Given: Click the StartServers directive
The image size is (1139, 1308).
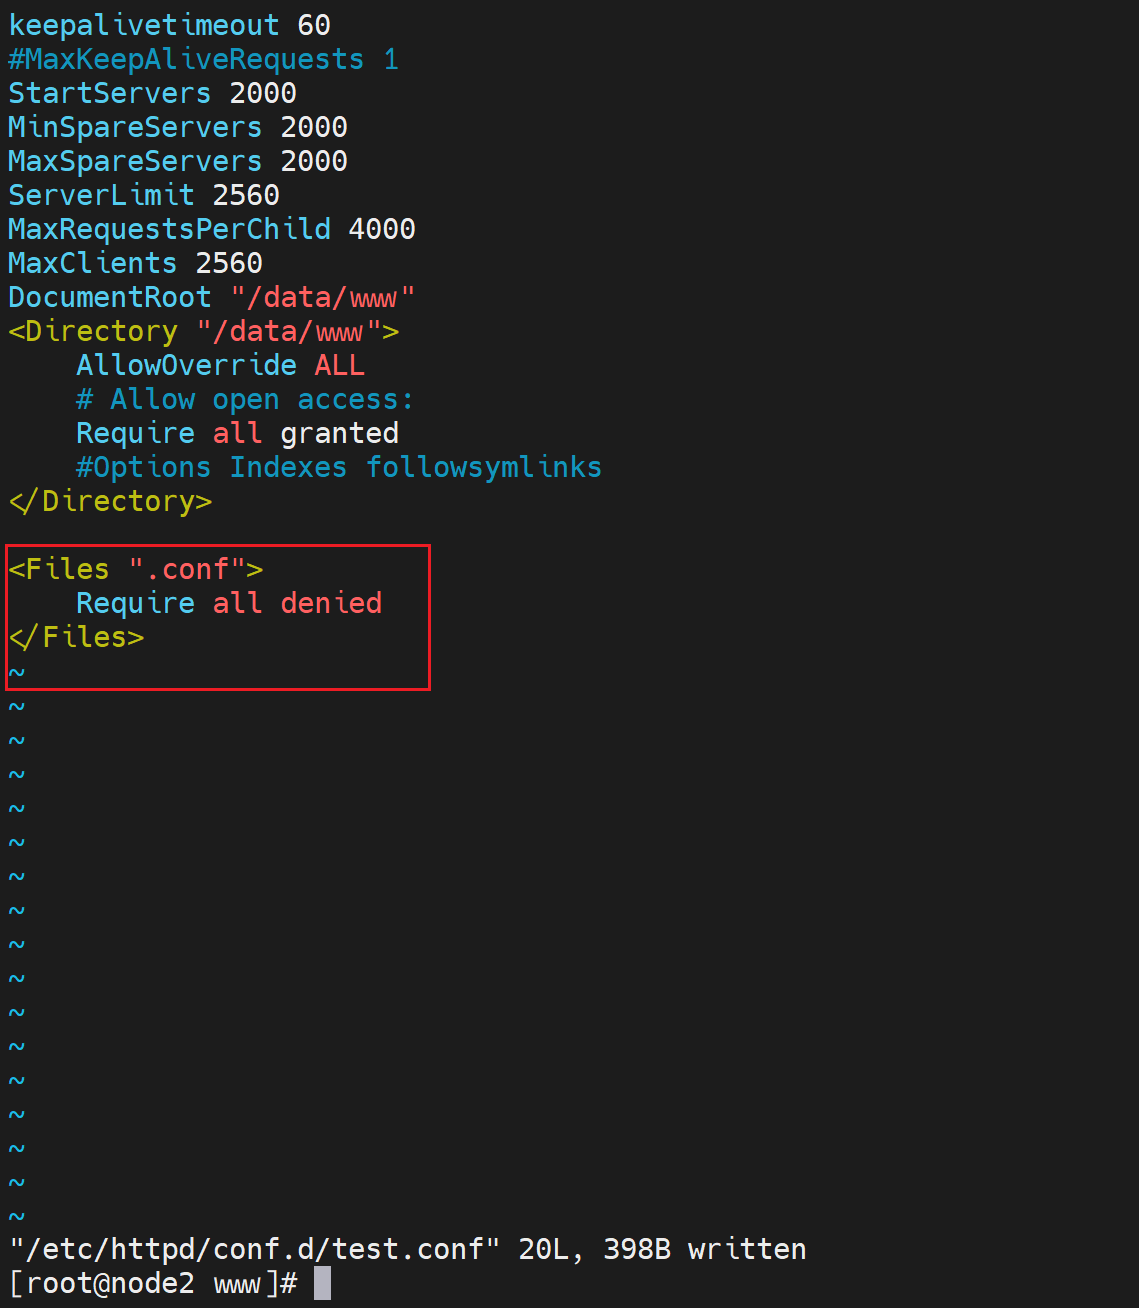Looking at the screenshot, I should point(110,93).
